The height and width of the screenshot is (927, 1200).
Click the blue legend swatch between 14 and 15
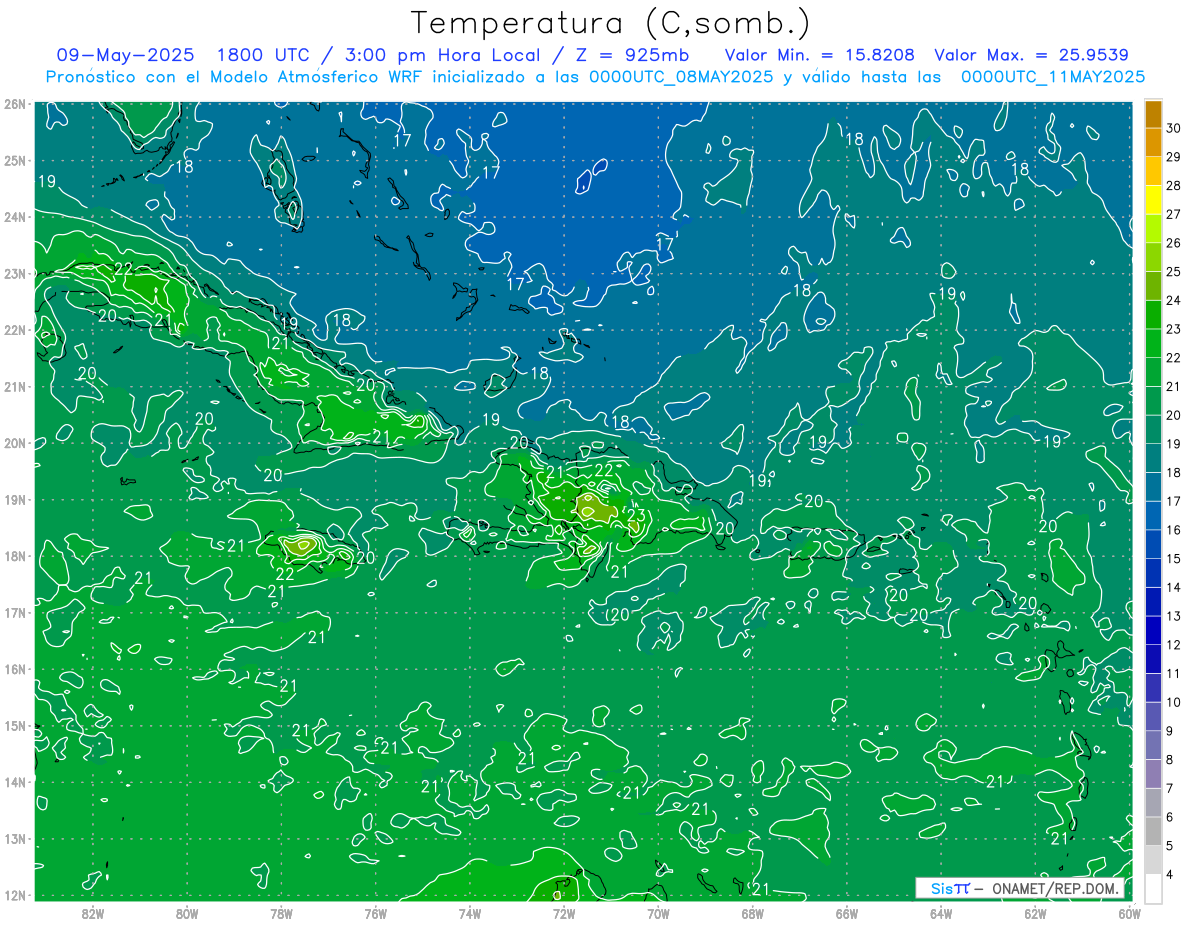1153,574
